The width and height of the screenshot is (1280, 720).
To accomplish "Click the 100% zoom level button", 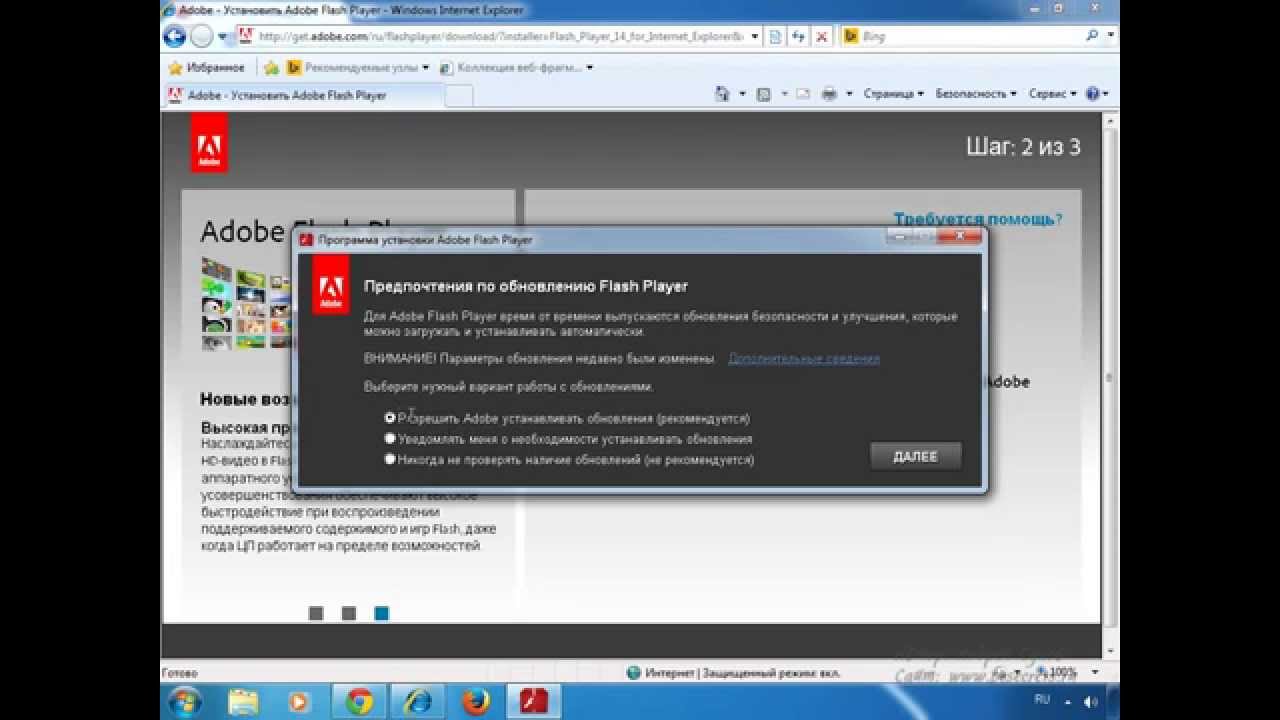I will pyautogui.click(x=1056, y=672).
